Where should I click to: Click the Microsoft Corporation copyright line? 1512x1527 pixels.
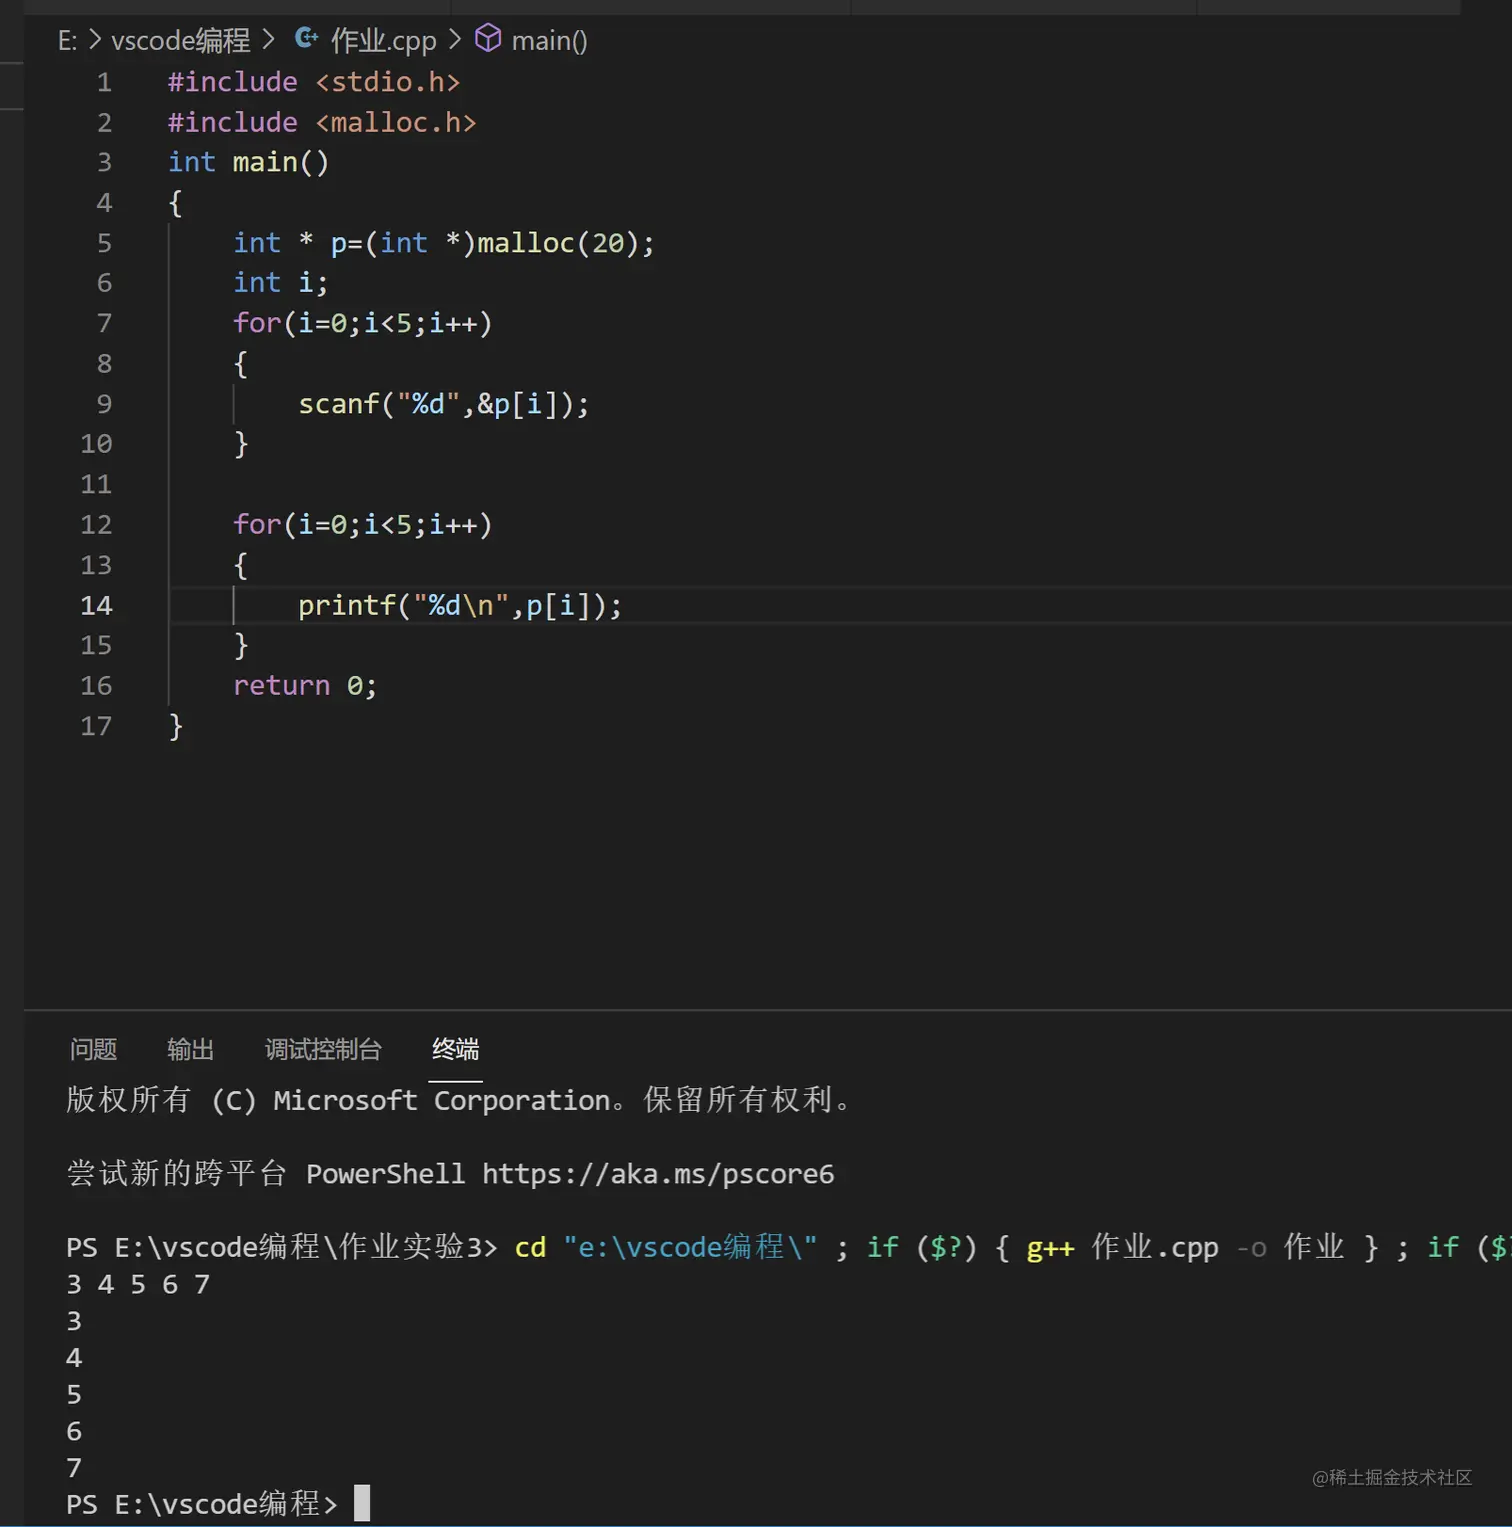tap(458, 1100)
